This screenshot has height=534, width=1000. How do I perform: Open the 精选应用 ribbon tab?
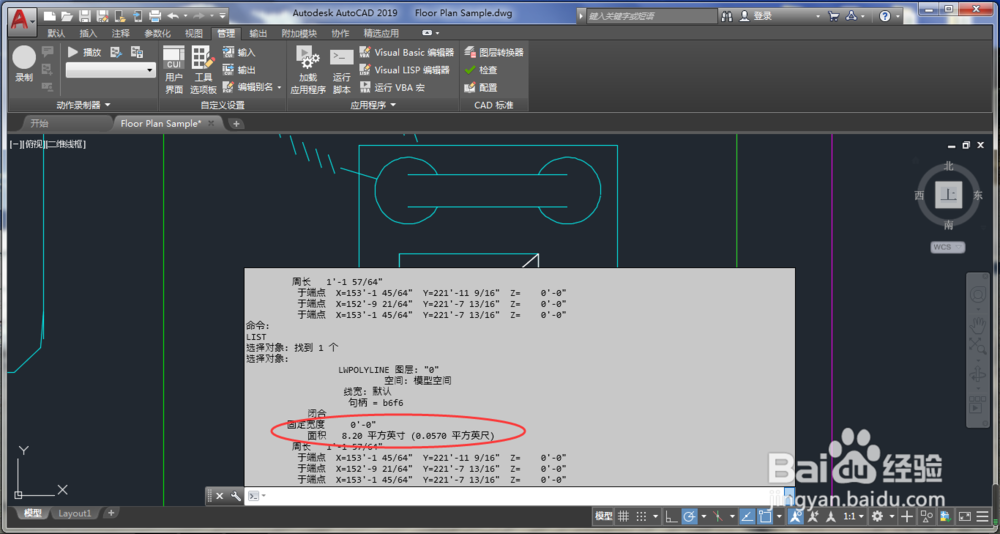pyautogui.click(x=381, y=33)
